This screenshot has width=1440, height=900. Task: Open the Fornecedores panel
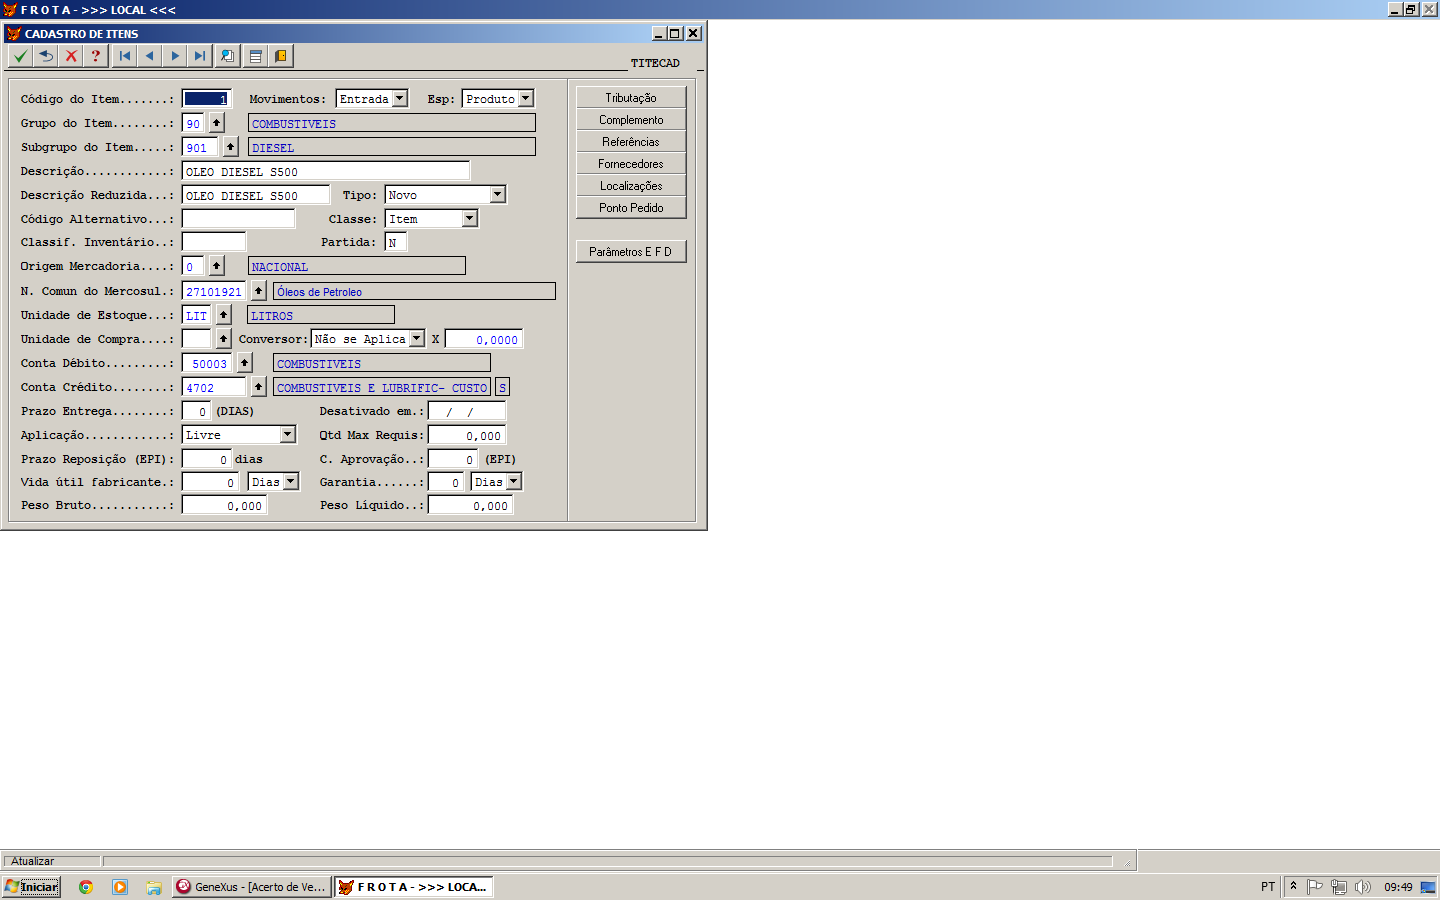tap(631, 164)
